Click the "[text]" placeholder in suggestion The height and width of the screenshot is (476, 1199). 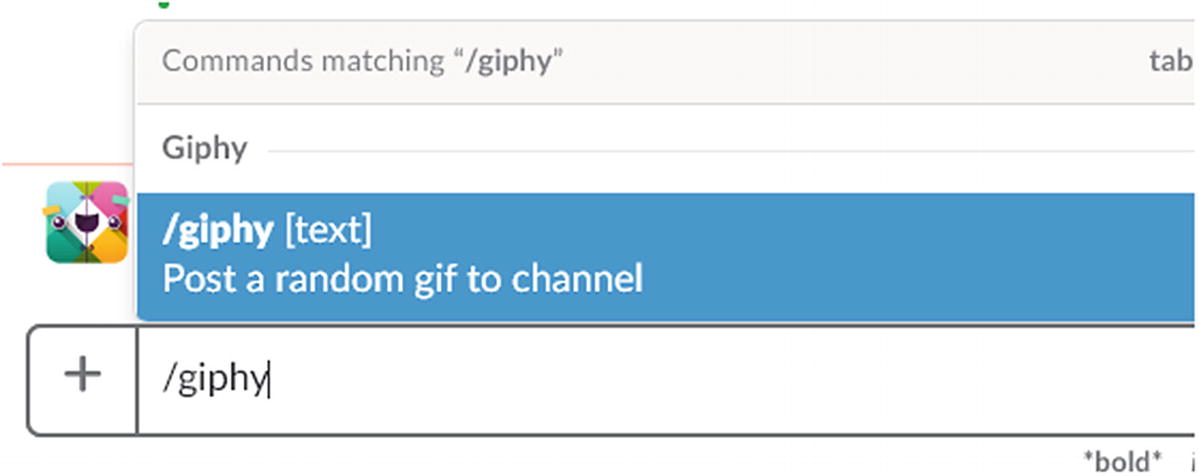[328, 231]
